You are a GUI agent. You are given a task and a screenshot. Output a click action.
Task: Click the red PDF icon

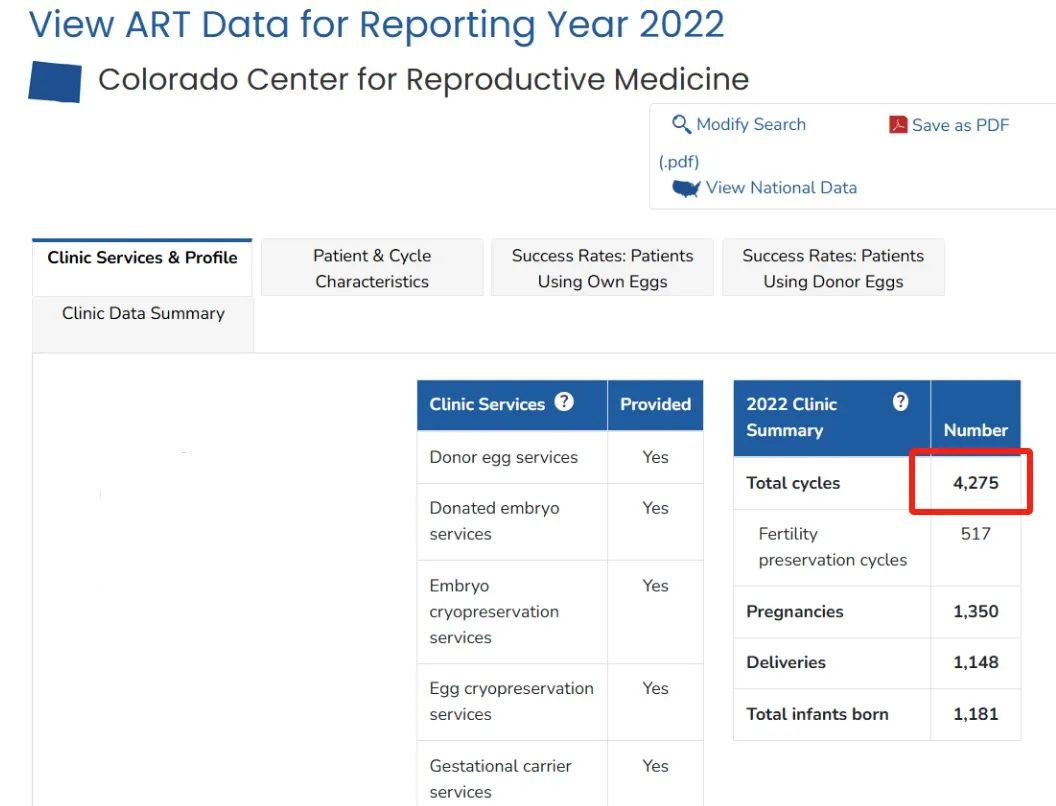pyautogui.click(x=898, y=125)
